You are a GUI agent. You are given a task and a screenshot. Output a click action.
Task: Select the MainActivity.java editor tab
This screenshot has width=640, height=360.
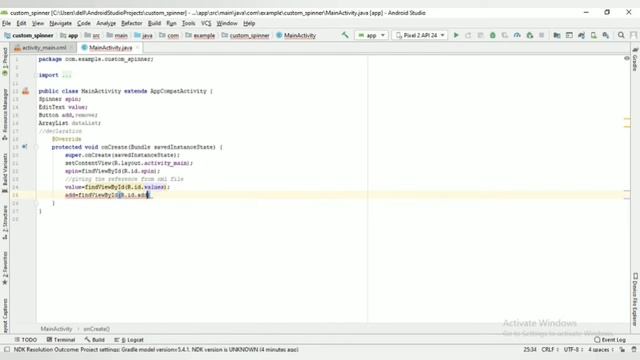tap(110, 48)
